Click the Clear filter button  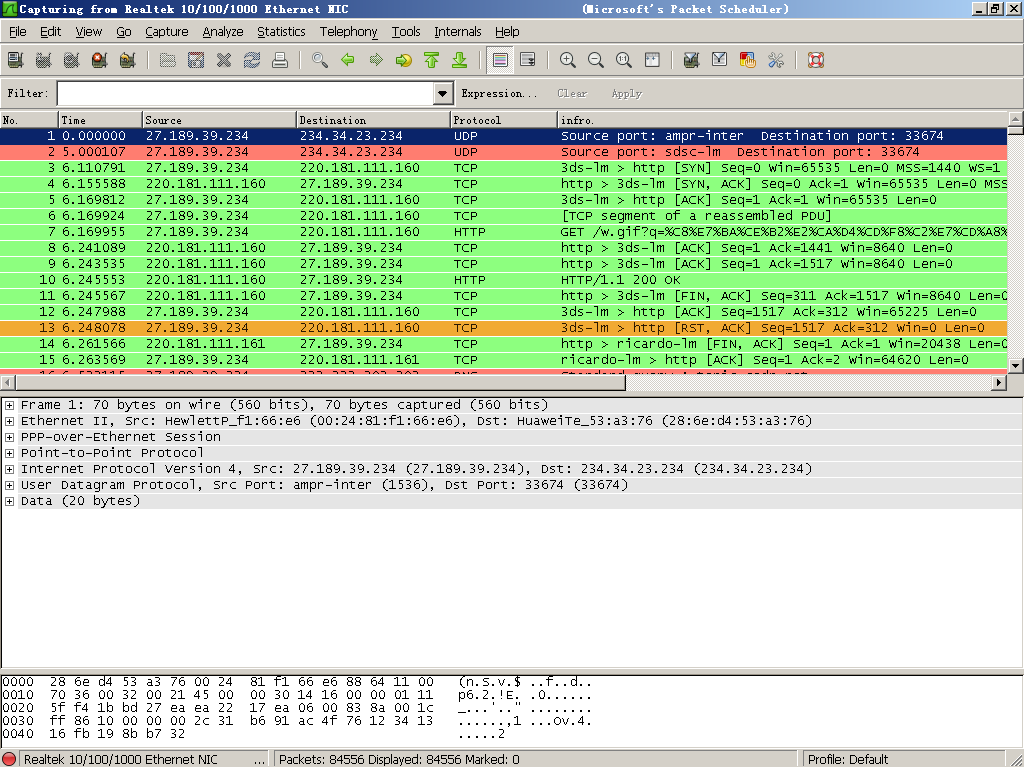[x=572, y=93]
